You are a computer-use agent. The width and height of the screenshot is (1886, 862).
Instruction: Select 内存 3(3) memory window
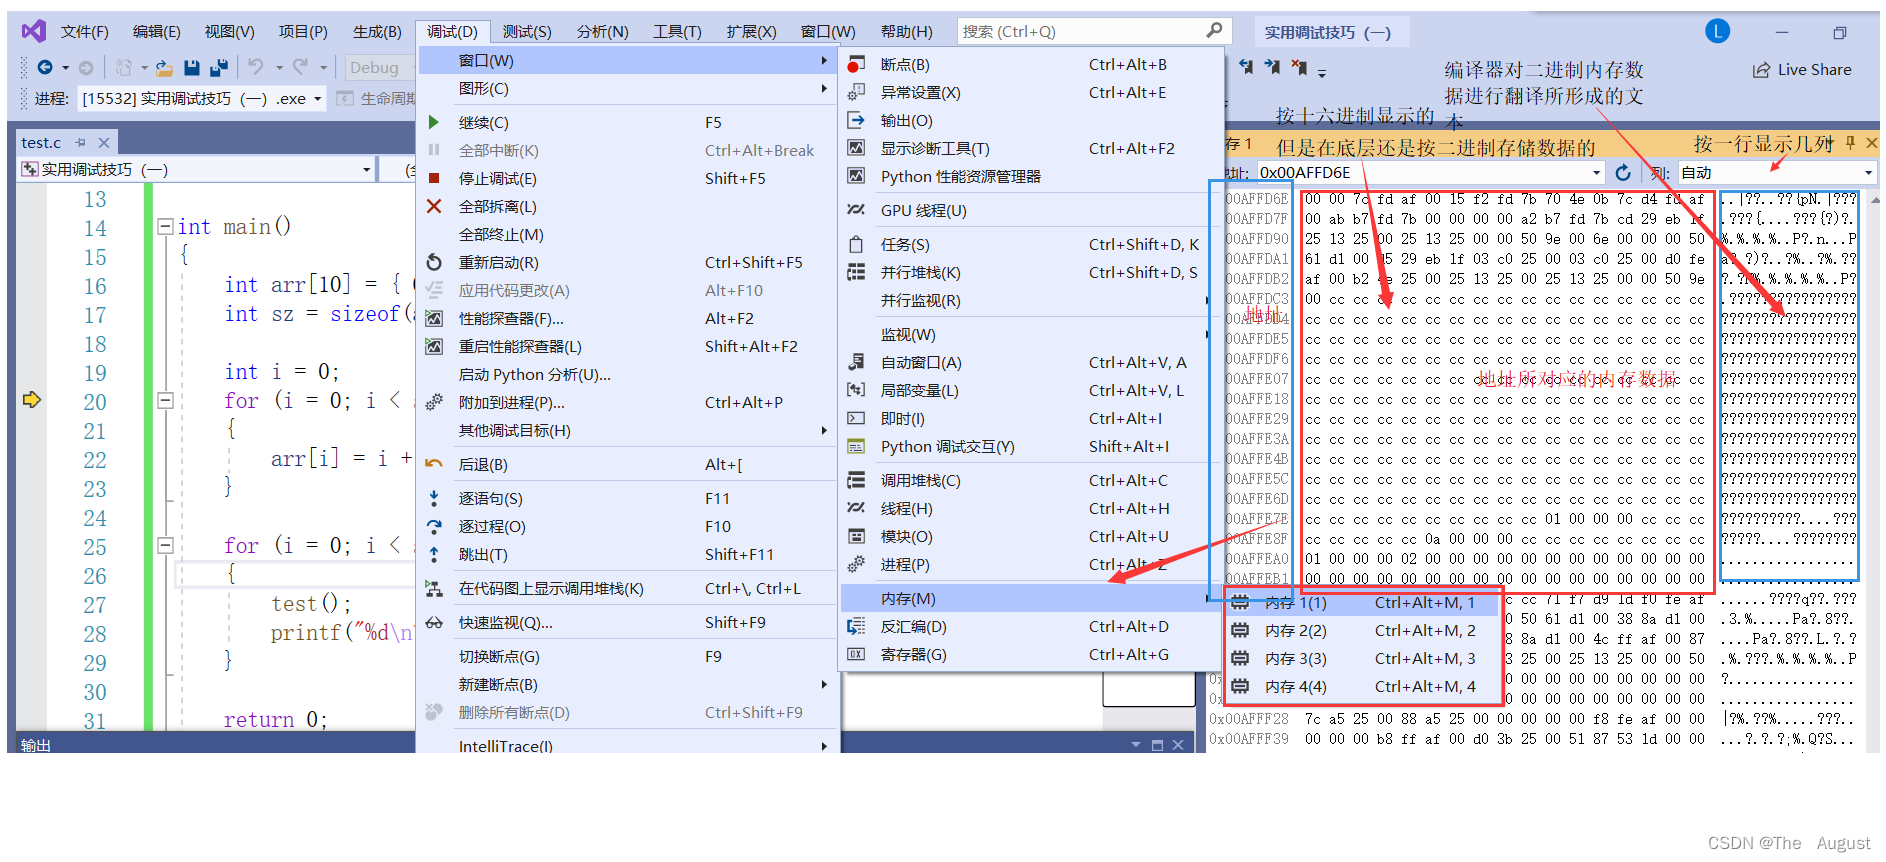[x=1364, y=659]
